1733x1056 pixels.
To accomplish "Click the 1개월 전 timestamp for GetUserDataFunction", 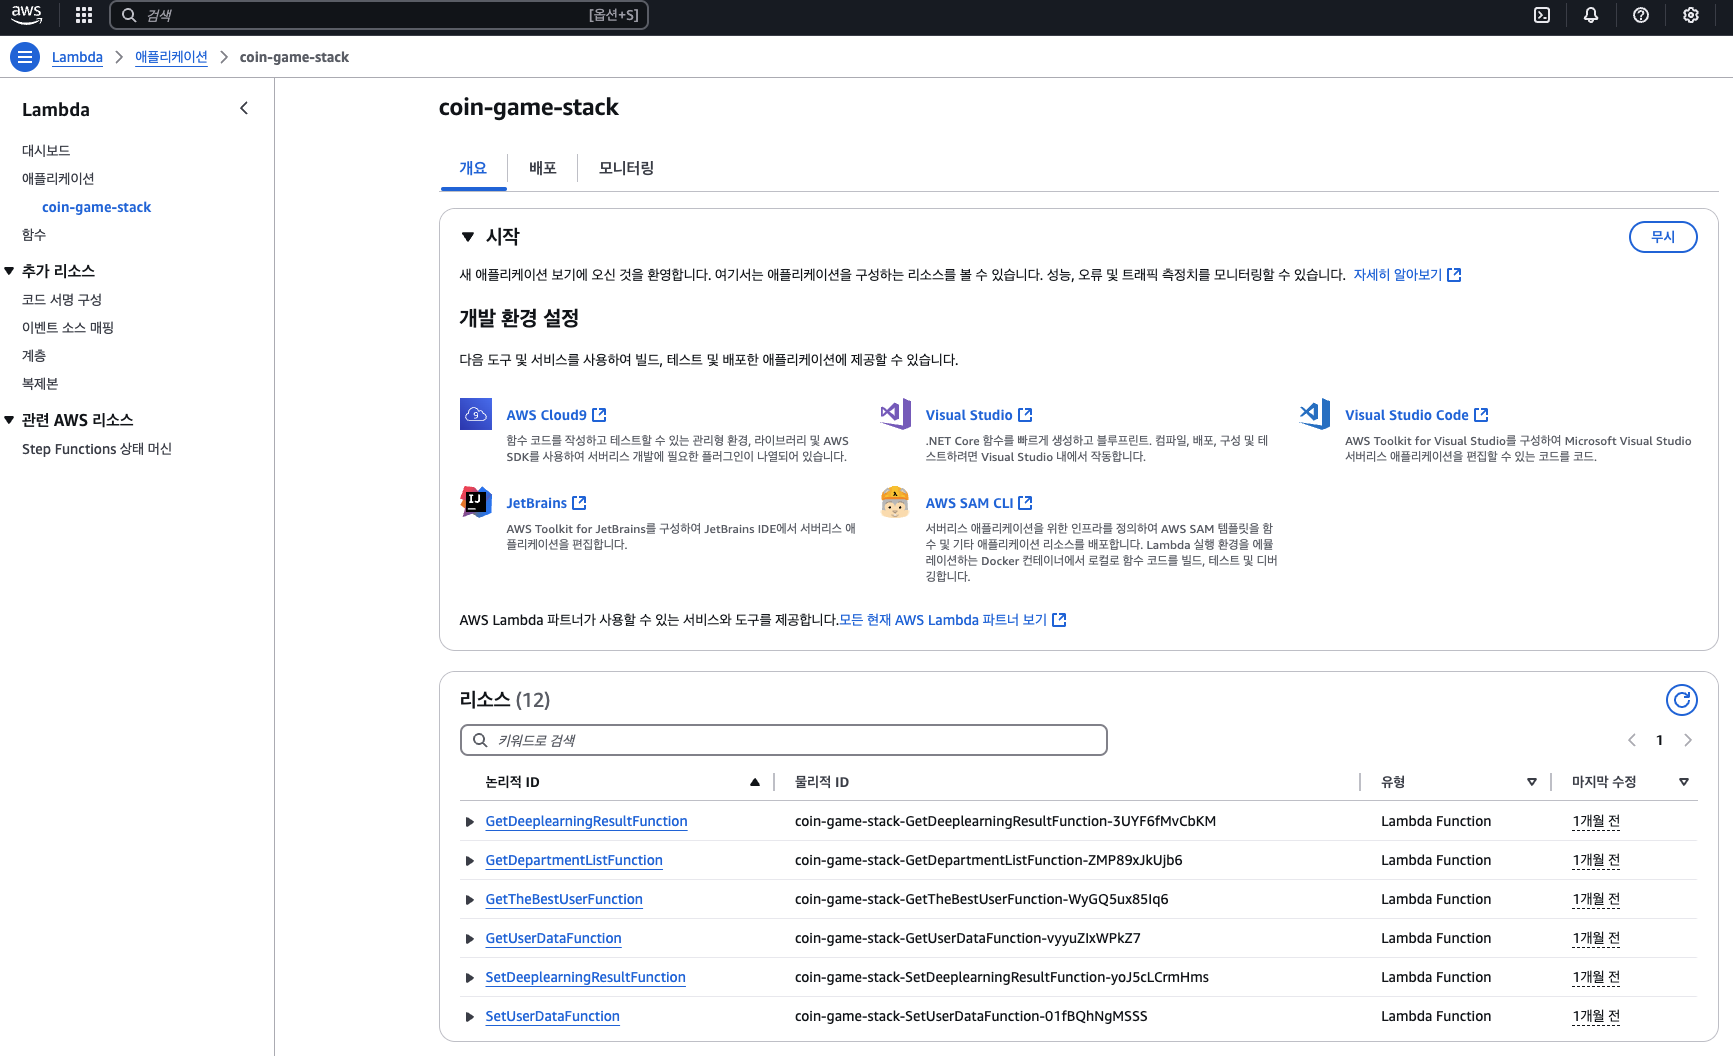I will tap(1596, 938).
